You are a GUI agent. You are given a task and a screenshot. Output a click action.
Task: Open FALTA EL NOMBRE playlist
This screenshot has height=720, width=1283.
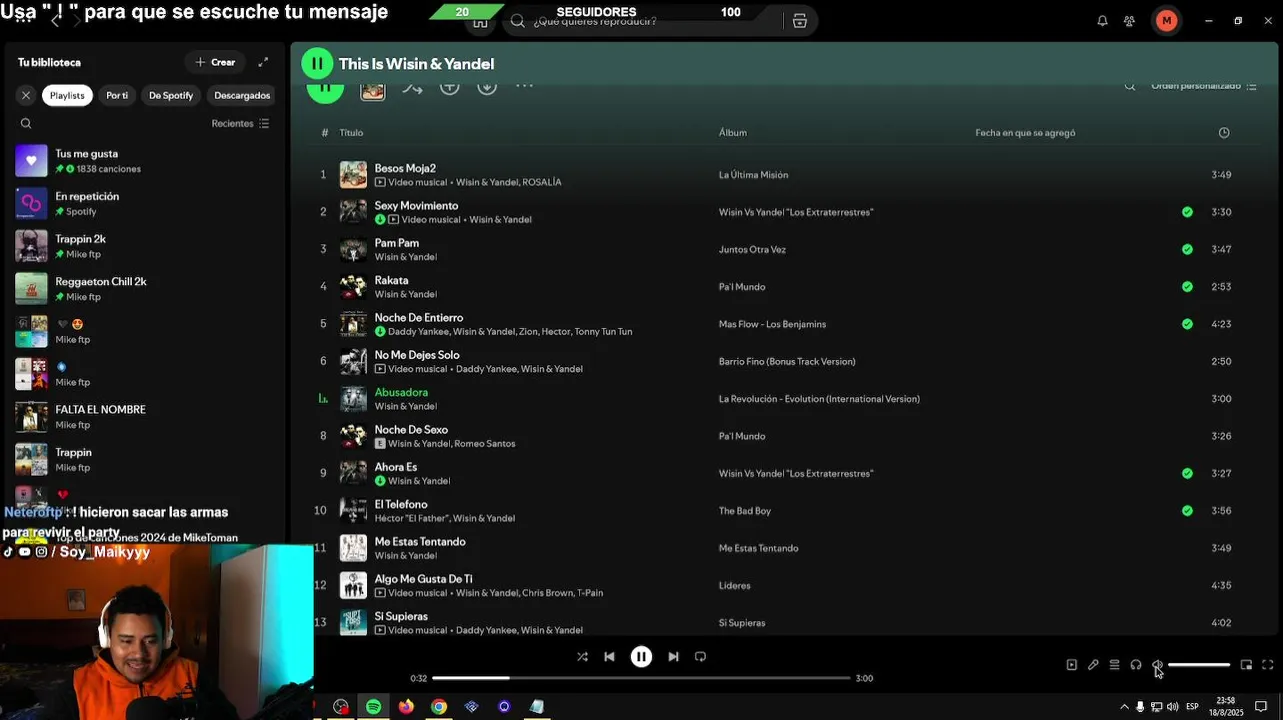[x=145, y=417]
